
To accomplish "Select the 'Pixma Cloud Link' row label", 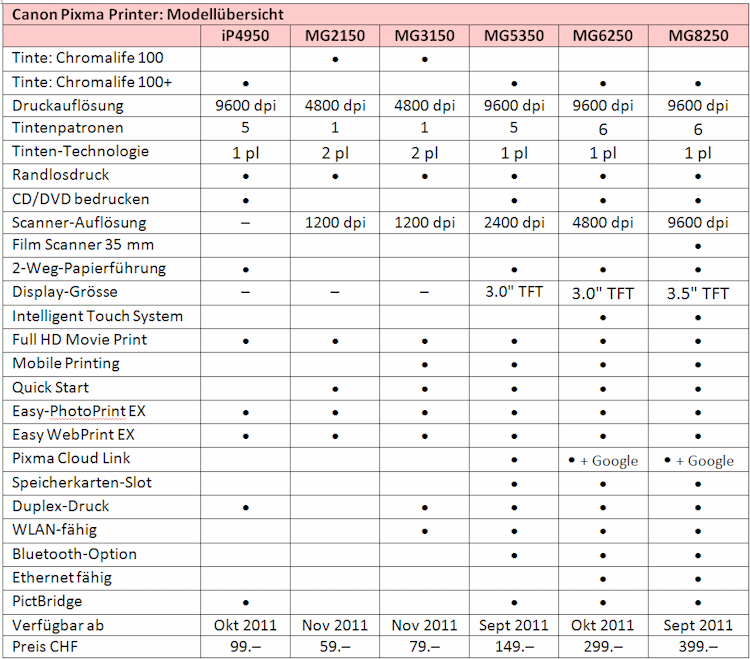I will (71, 459).
